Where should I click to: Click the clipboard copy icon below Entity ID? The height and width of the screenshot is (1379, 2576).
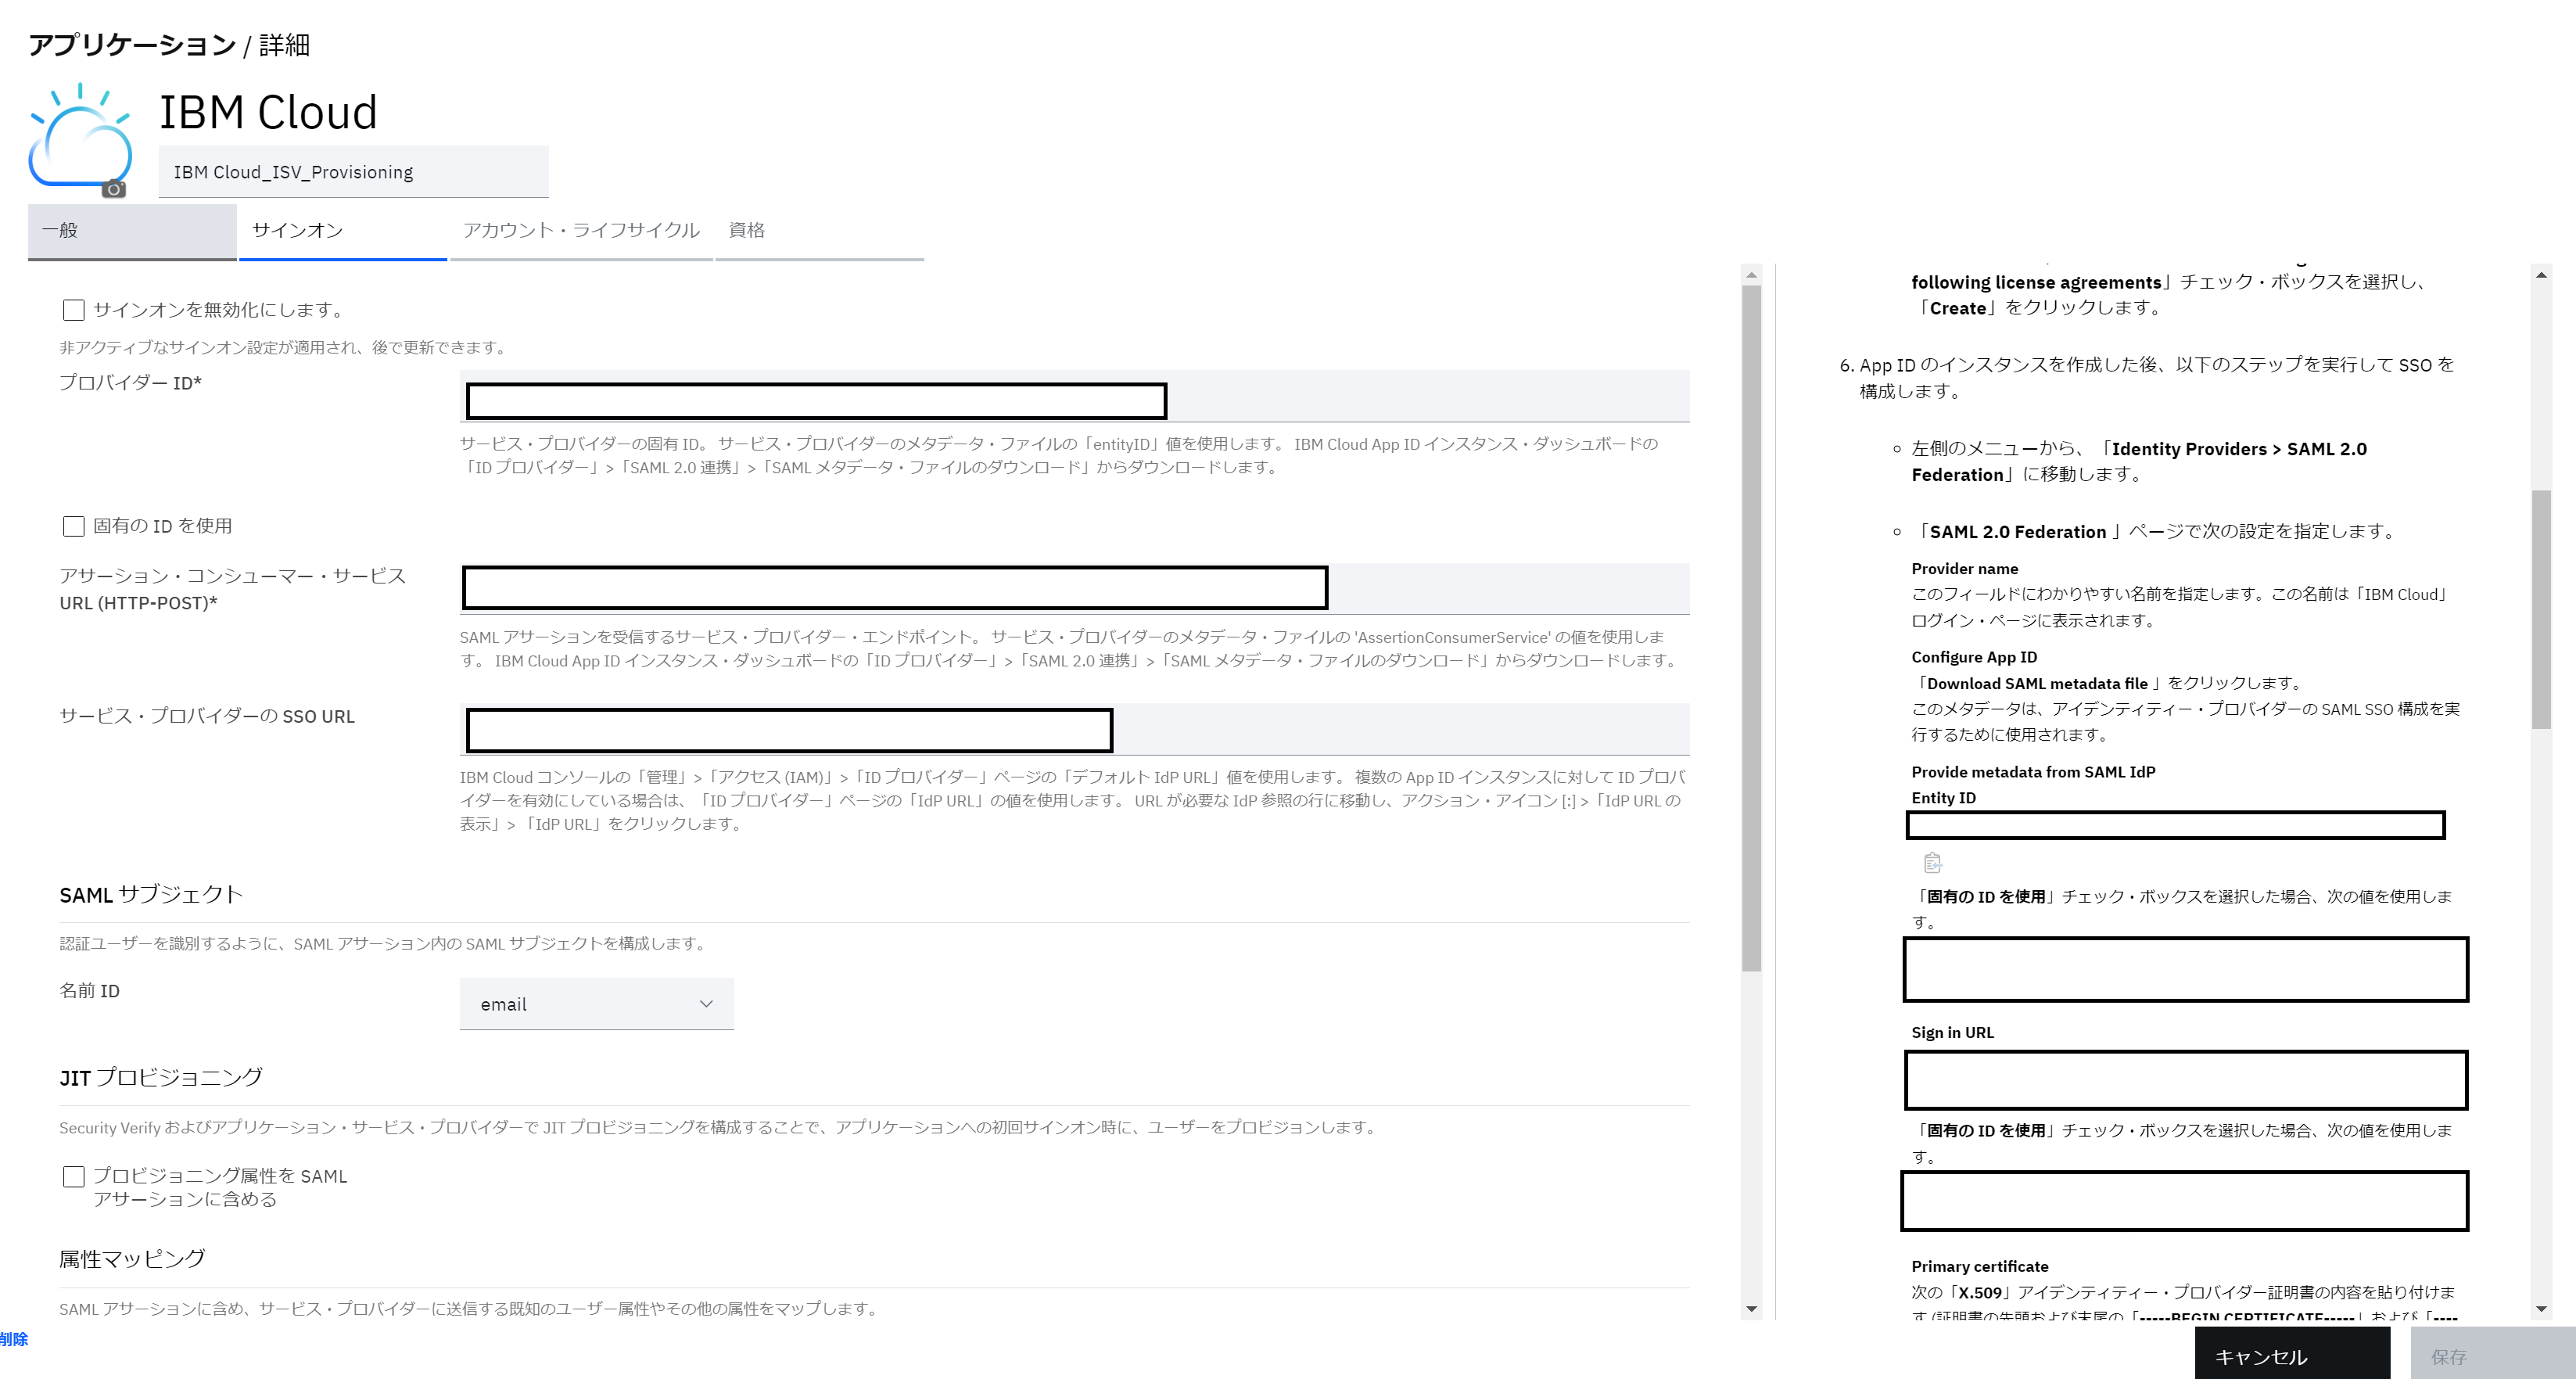1932,862
